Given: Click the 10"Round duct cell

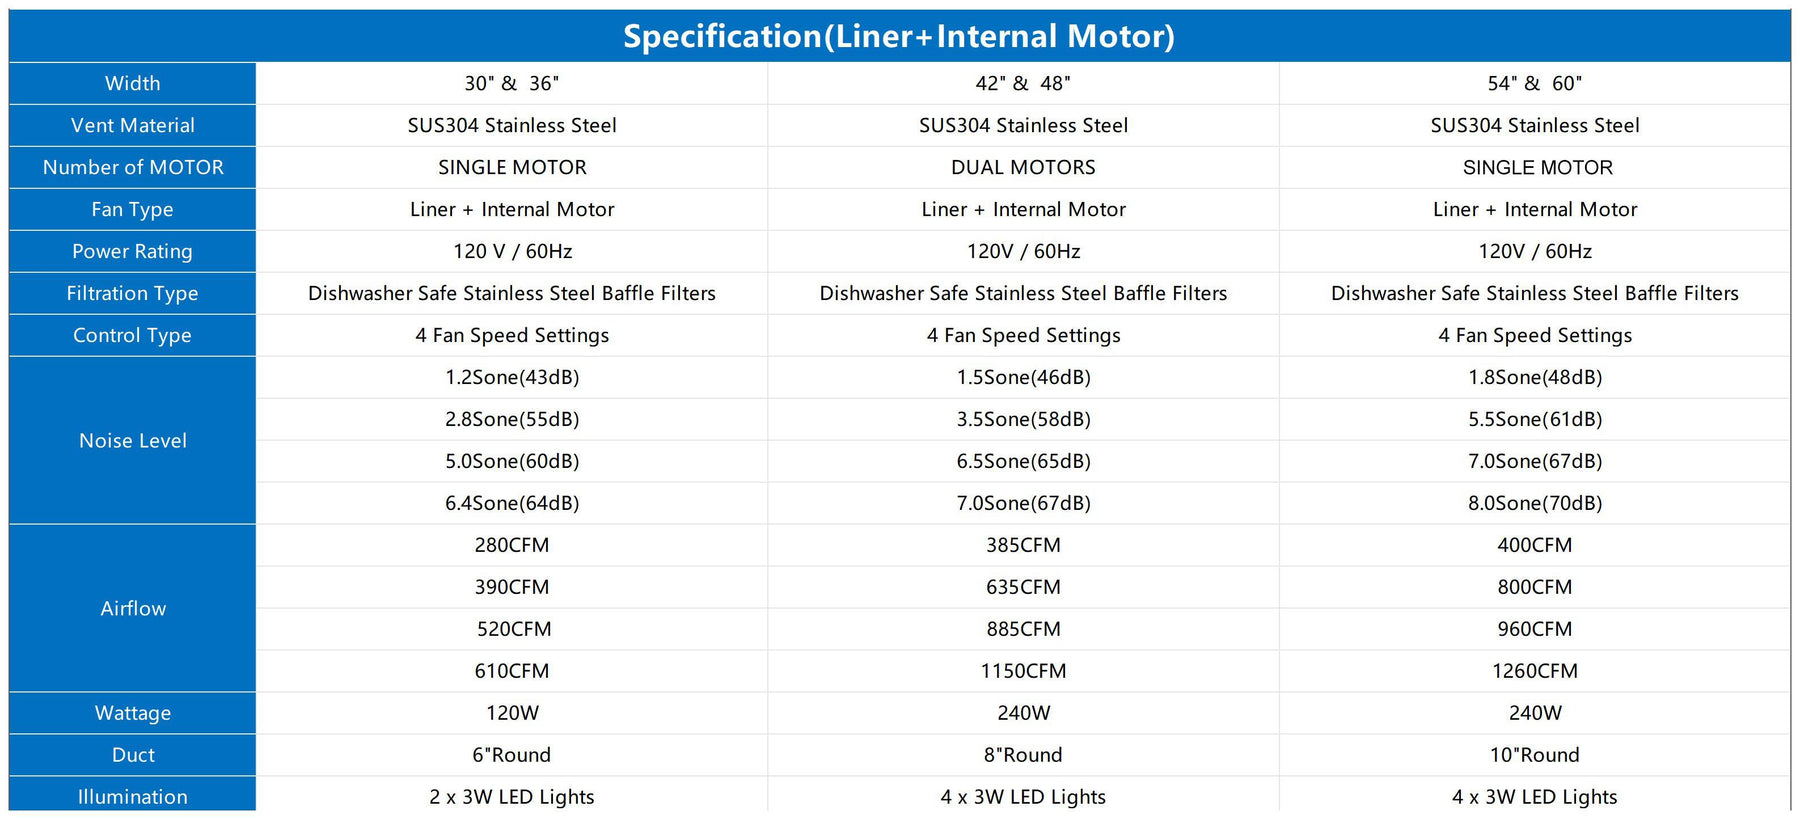Looking at the screenshot, I should pyautogui.click(x=1534, y=755).
